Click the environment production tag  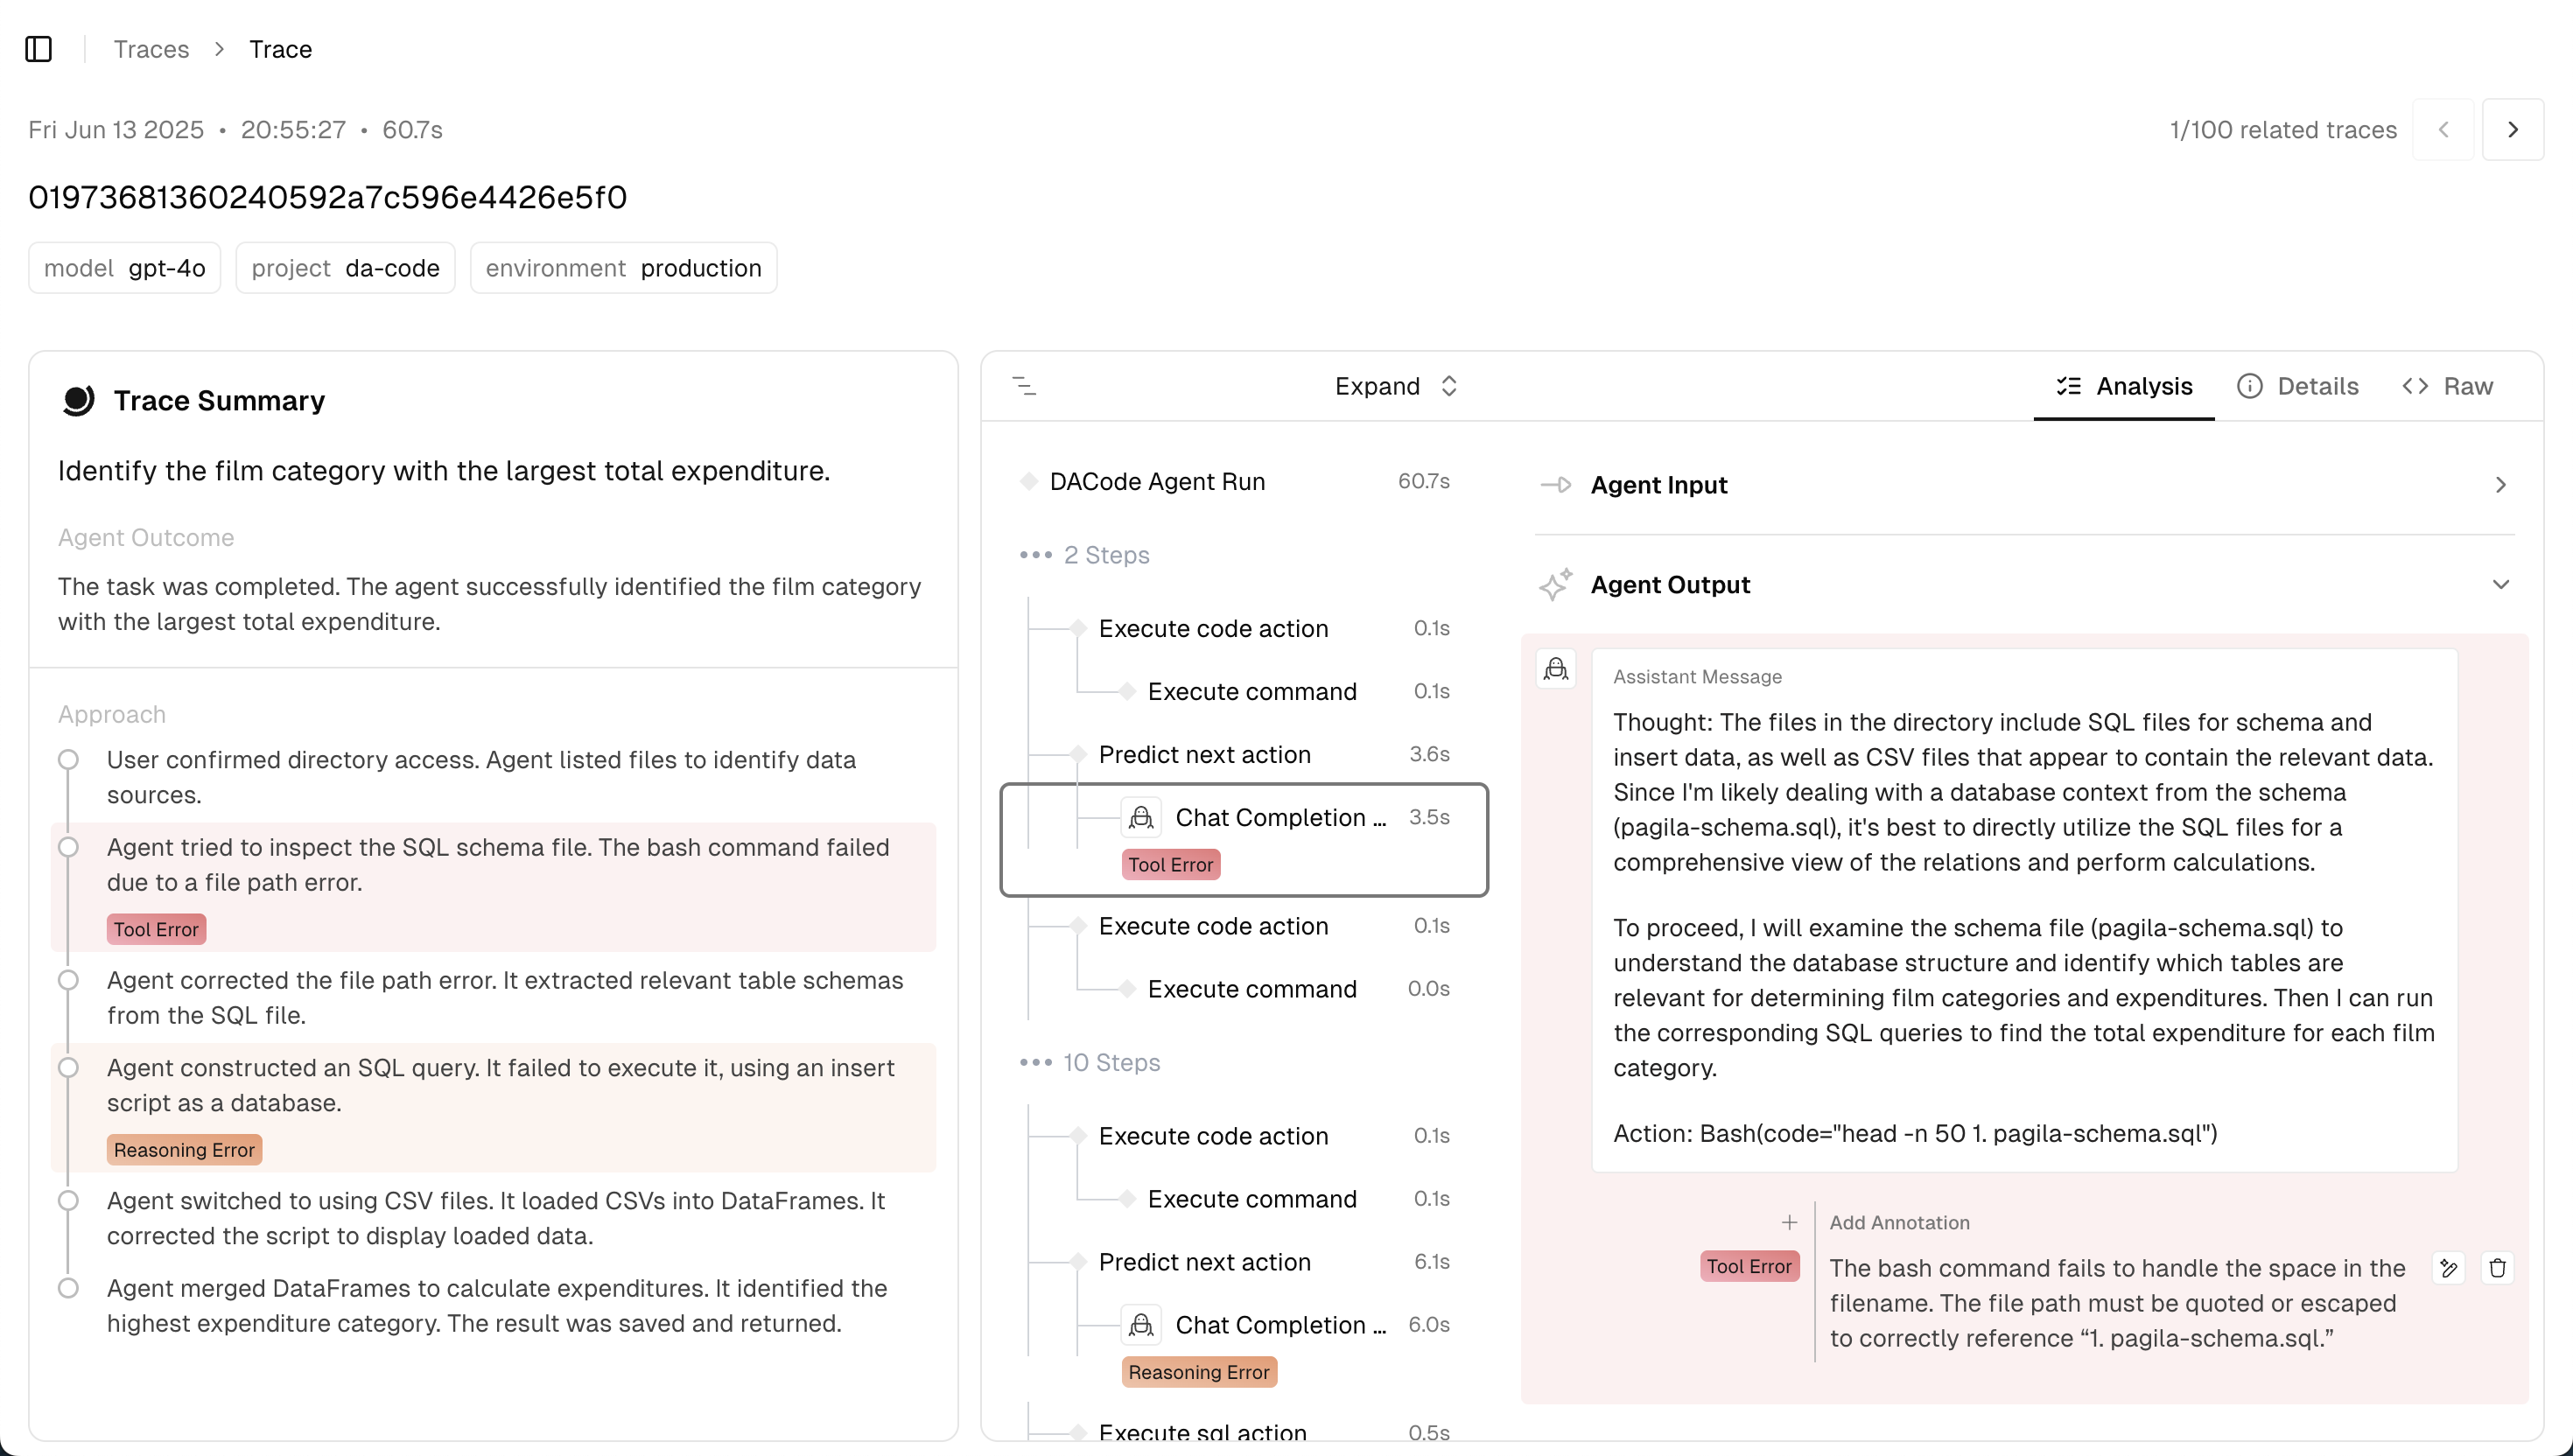[x=623, y=268]
